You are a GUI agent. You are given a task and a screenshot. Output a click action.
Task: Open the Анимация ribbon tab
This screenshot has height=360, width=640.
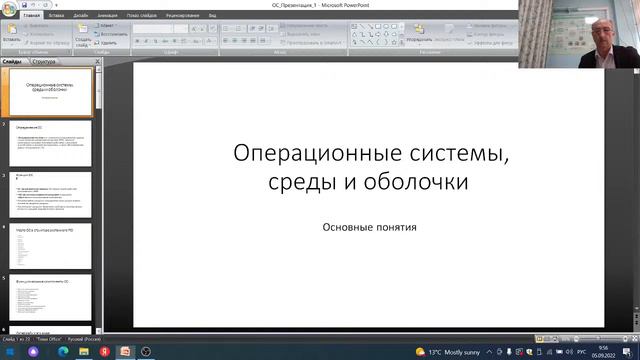pyautogui.click(x=107, y=16)
